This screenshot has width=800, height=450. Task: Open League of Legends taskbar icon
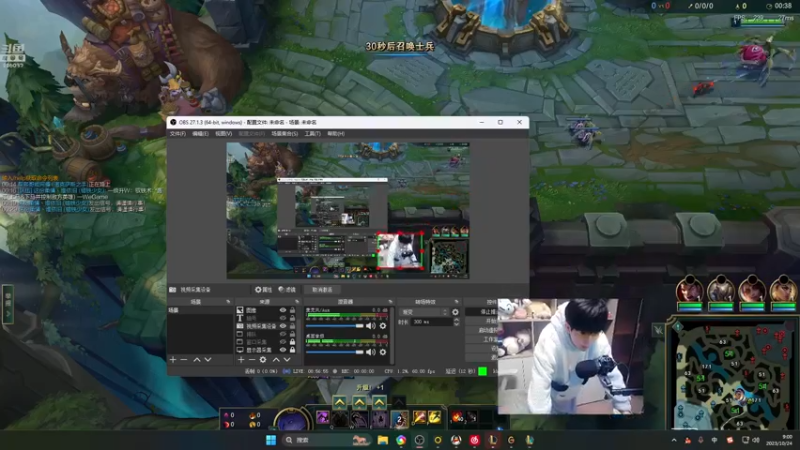click(x=493, y=440)
